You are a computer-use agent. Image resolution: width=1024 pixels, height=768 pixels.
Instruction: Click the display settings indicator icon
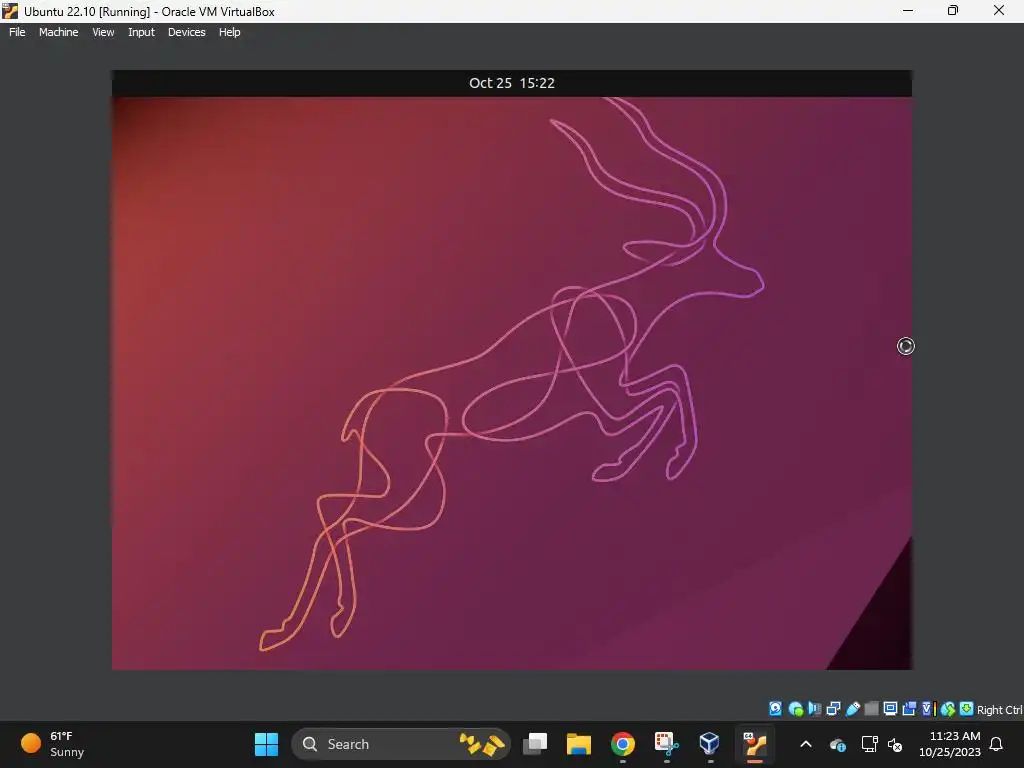890,709
